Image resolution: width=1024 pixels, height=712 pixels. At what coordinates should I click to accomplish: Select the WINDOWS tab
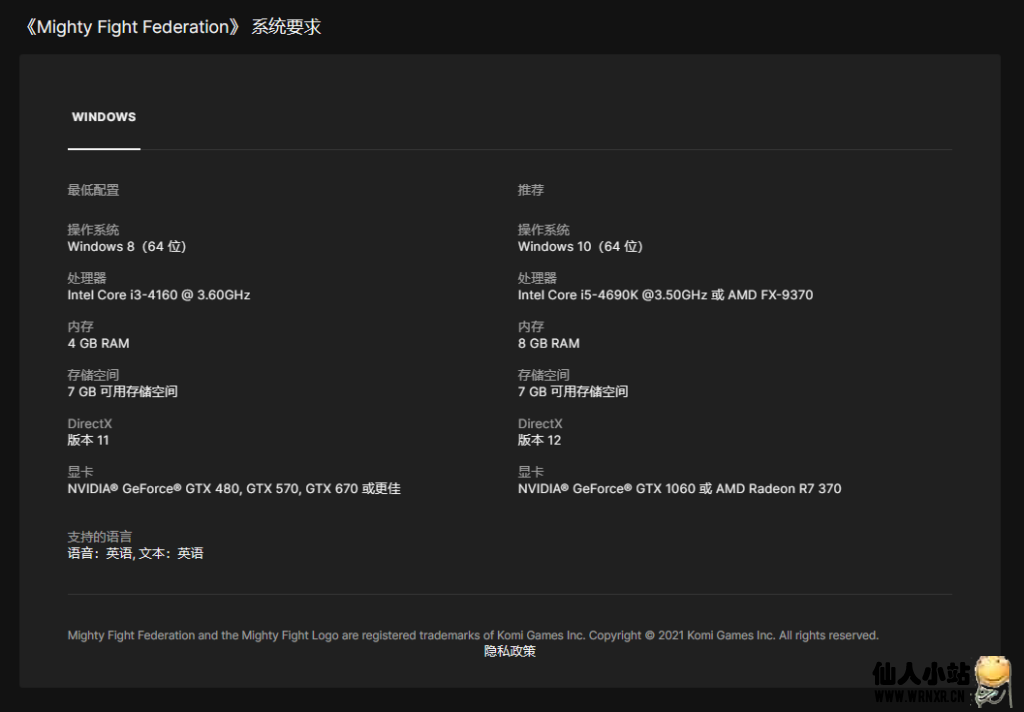(x=104, y=117)
